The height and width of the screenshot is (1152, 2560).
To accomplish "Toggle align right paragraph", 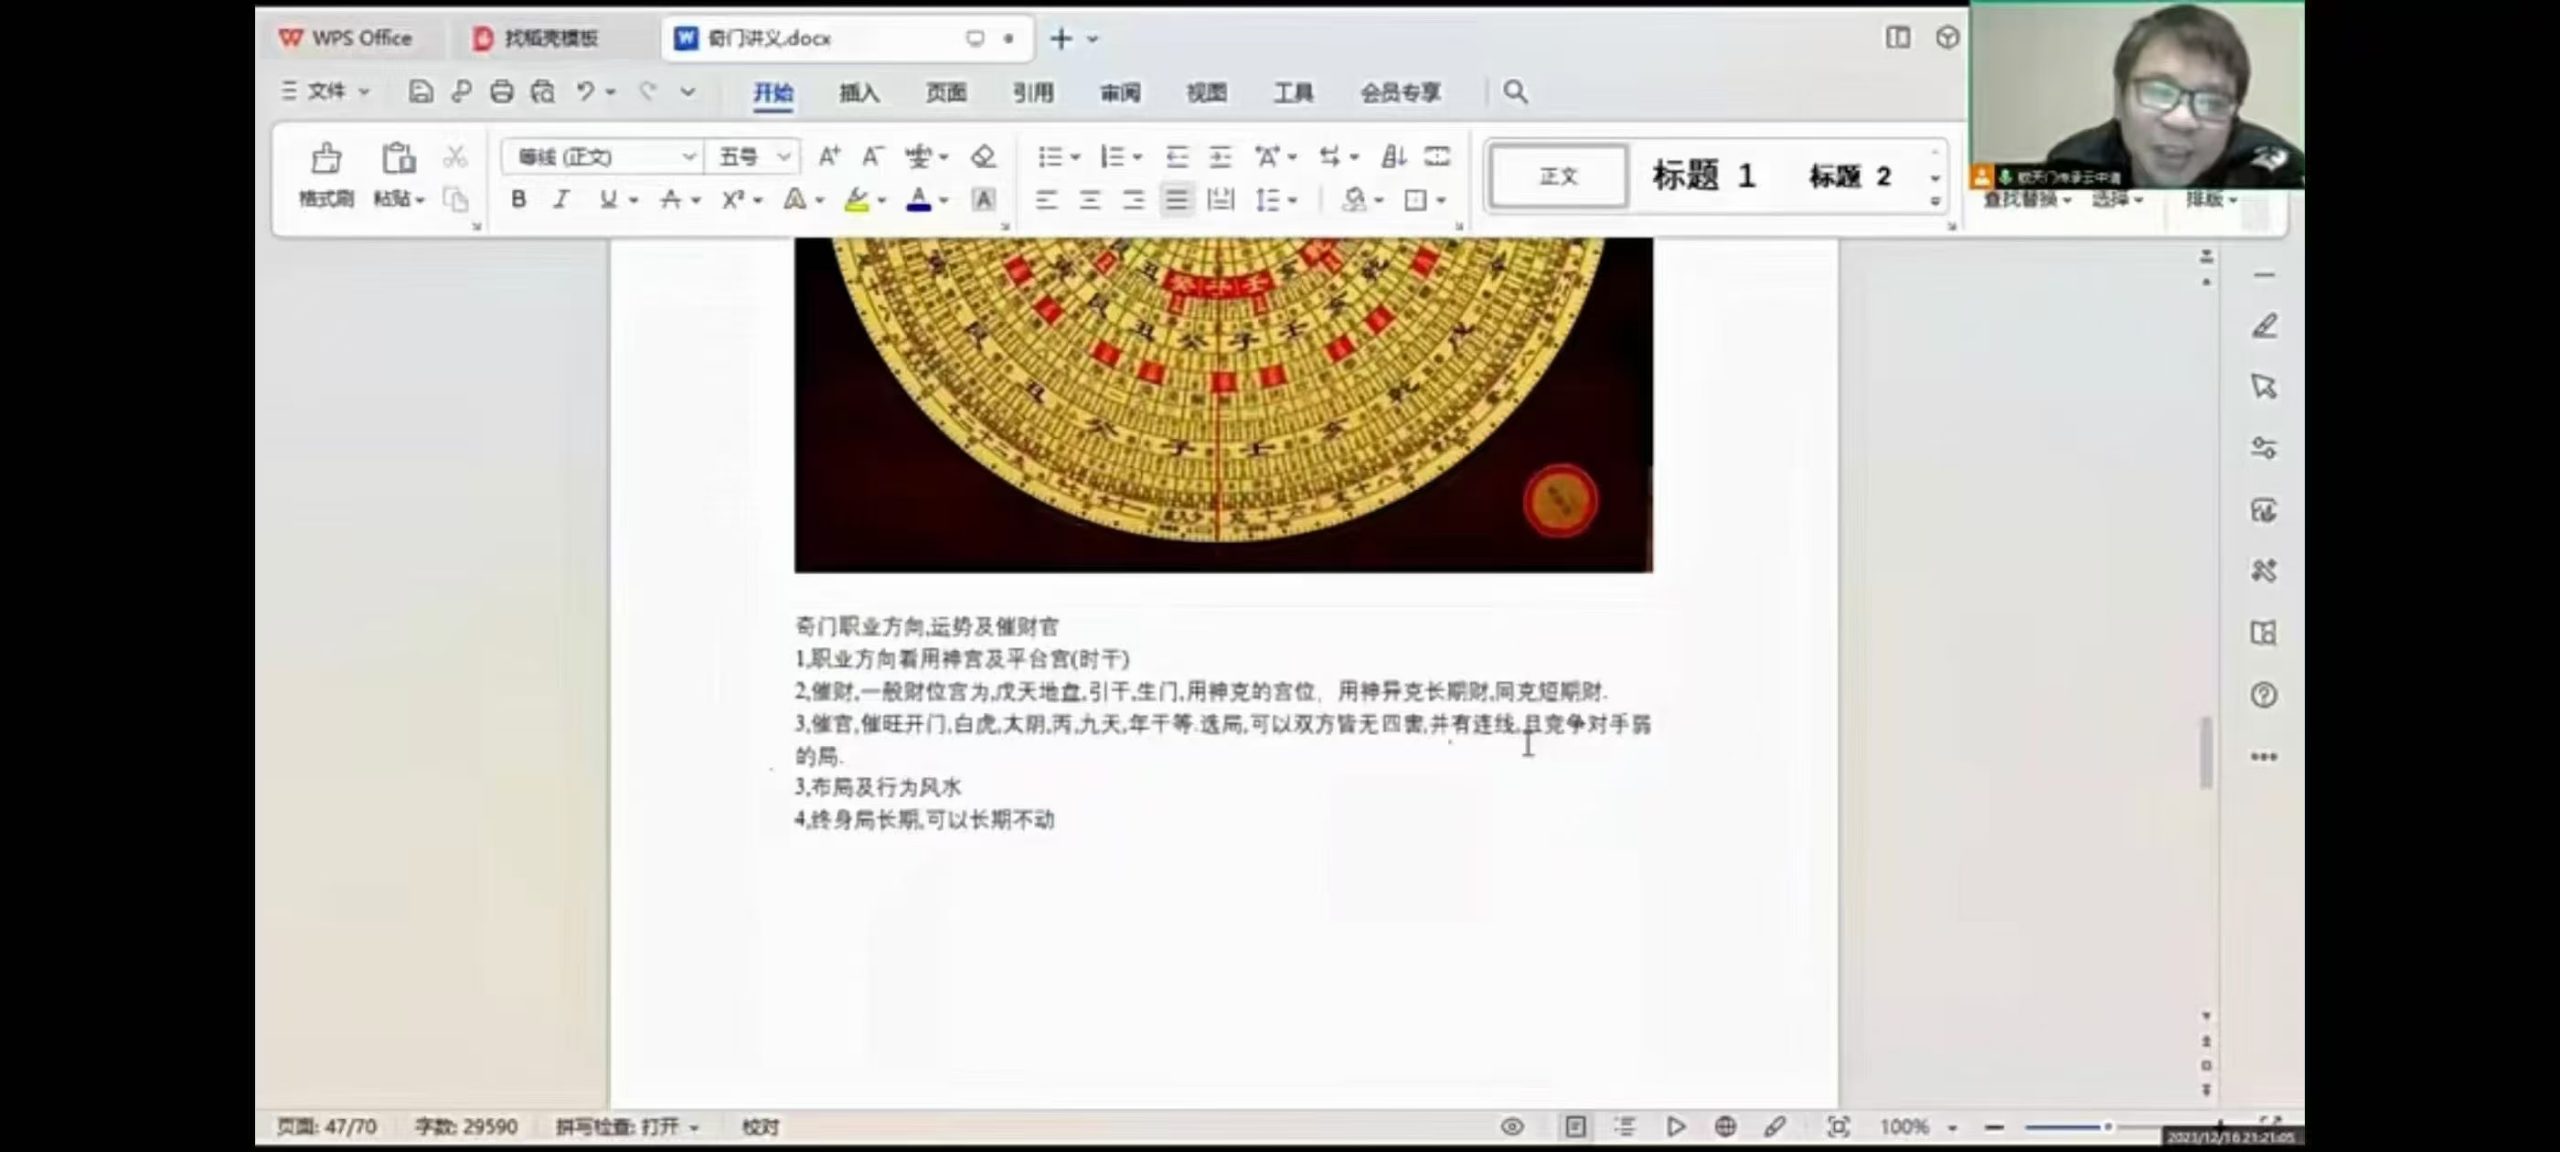I will (1133, 200).
